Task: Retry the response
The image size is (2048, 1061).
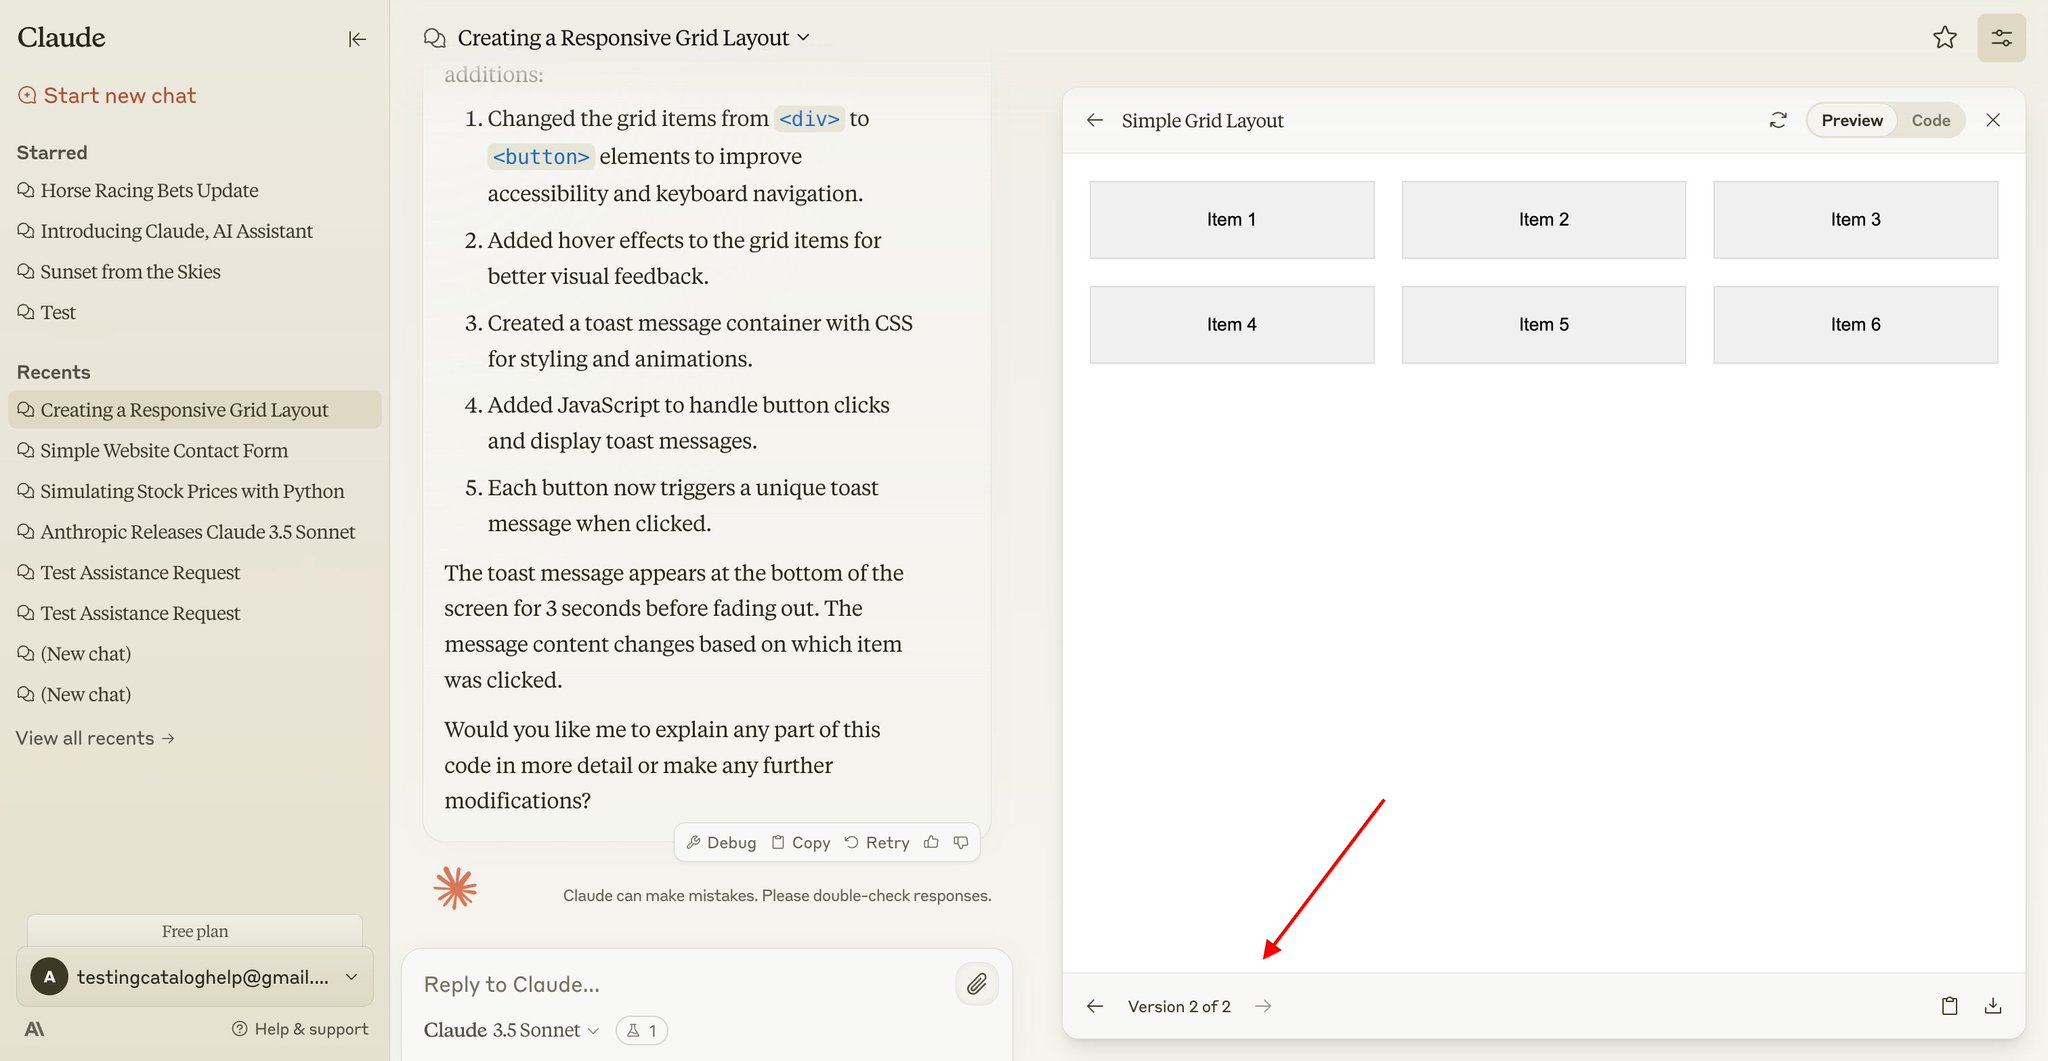Action: tap(877, 842)
